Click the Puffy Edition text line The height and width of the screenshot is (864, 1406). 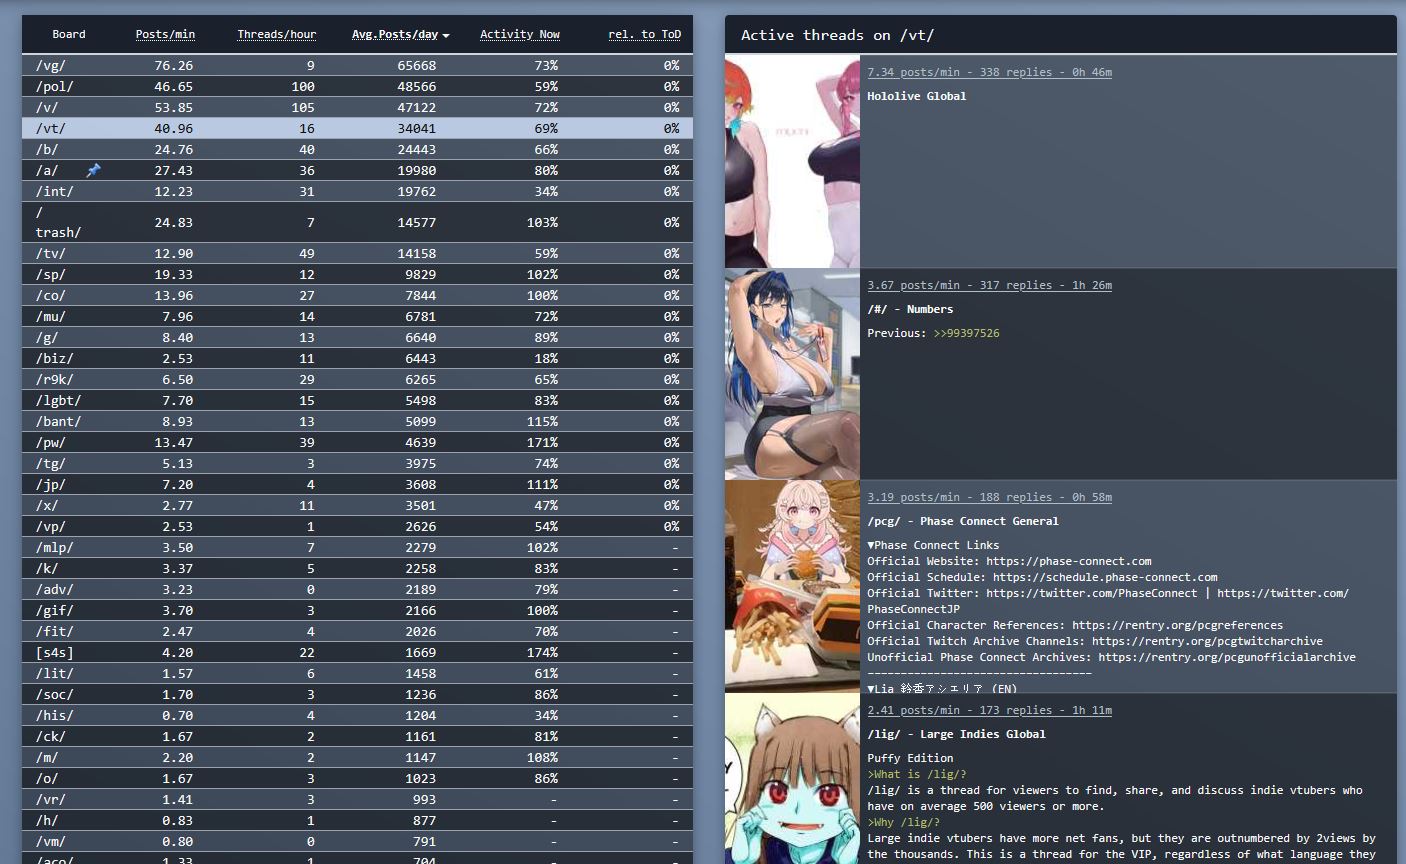pyautogui.click(x=910, y=758)
